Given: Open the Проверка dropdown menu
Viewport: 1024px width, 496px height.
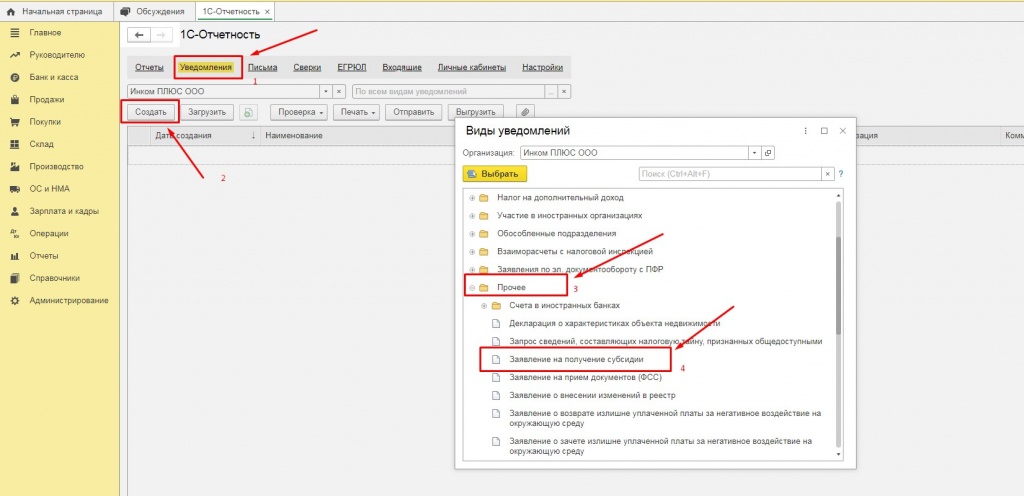Looking at the screenshot, I should point(300,112).
